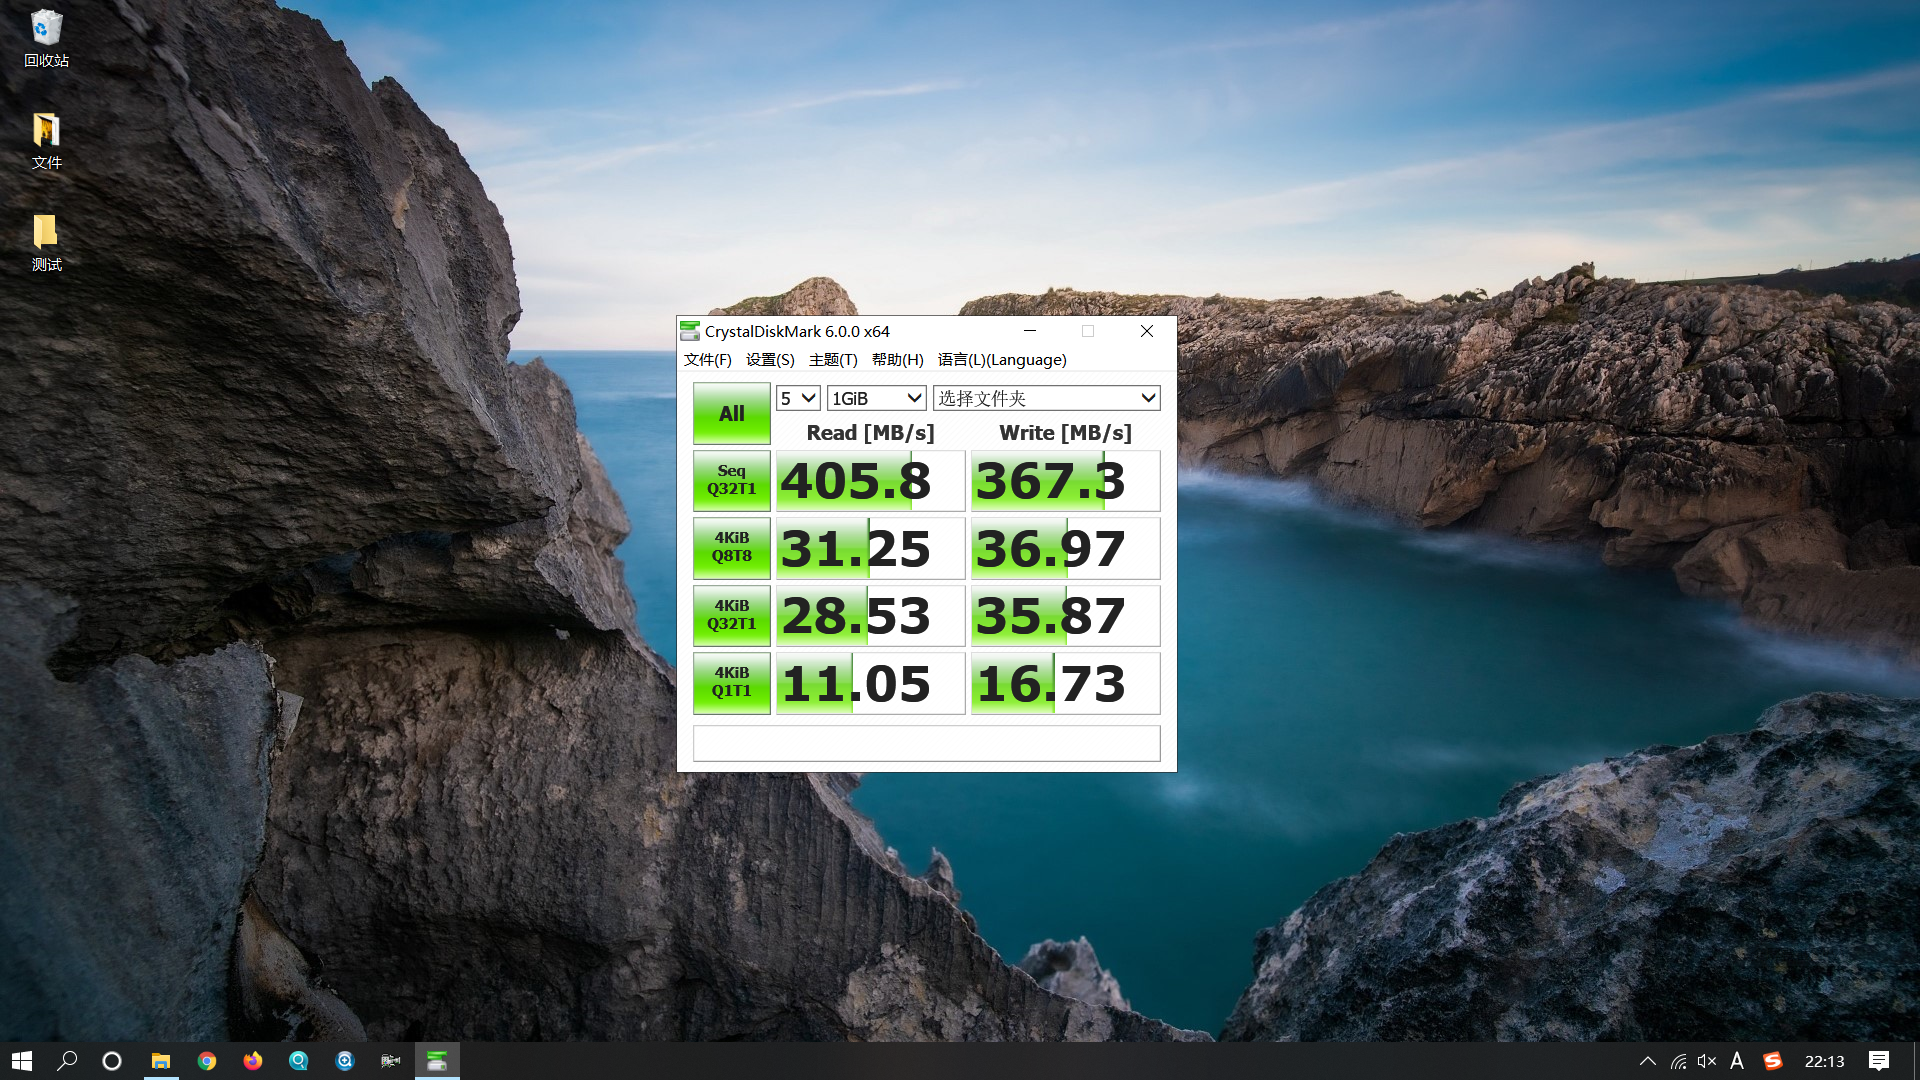The height and width of the screenshot is (1080, 1920).
Task: Click the 367.3 sequential write result
Action: (1065, 481)
